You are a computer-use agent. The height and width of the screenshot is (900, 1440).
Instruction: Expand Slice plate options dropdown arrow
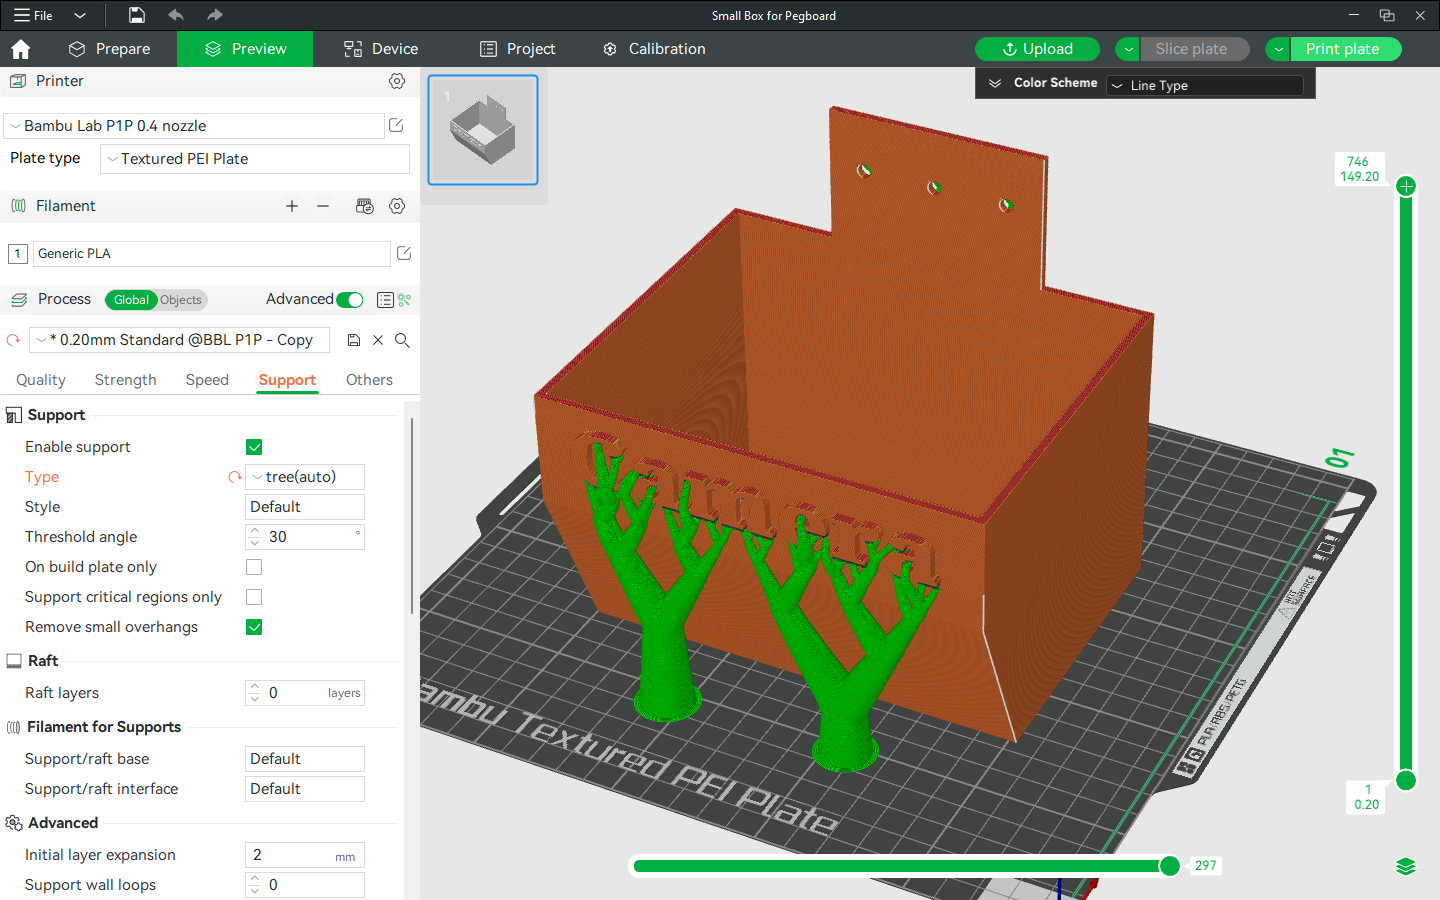click(1128, 49)
